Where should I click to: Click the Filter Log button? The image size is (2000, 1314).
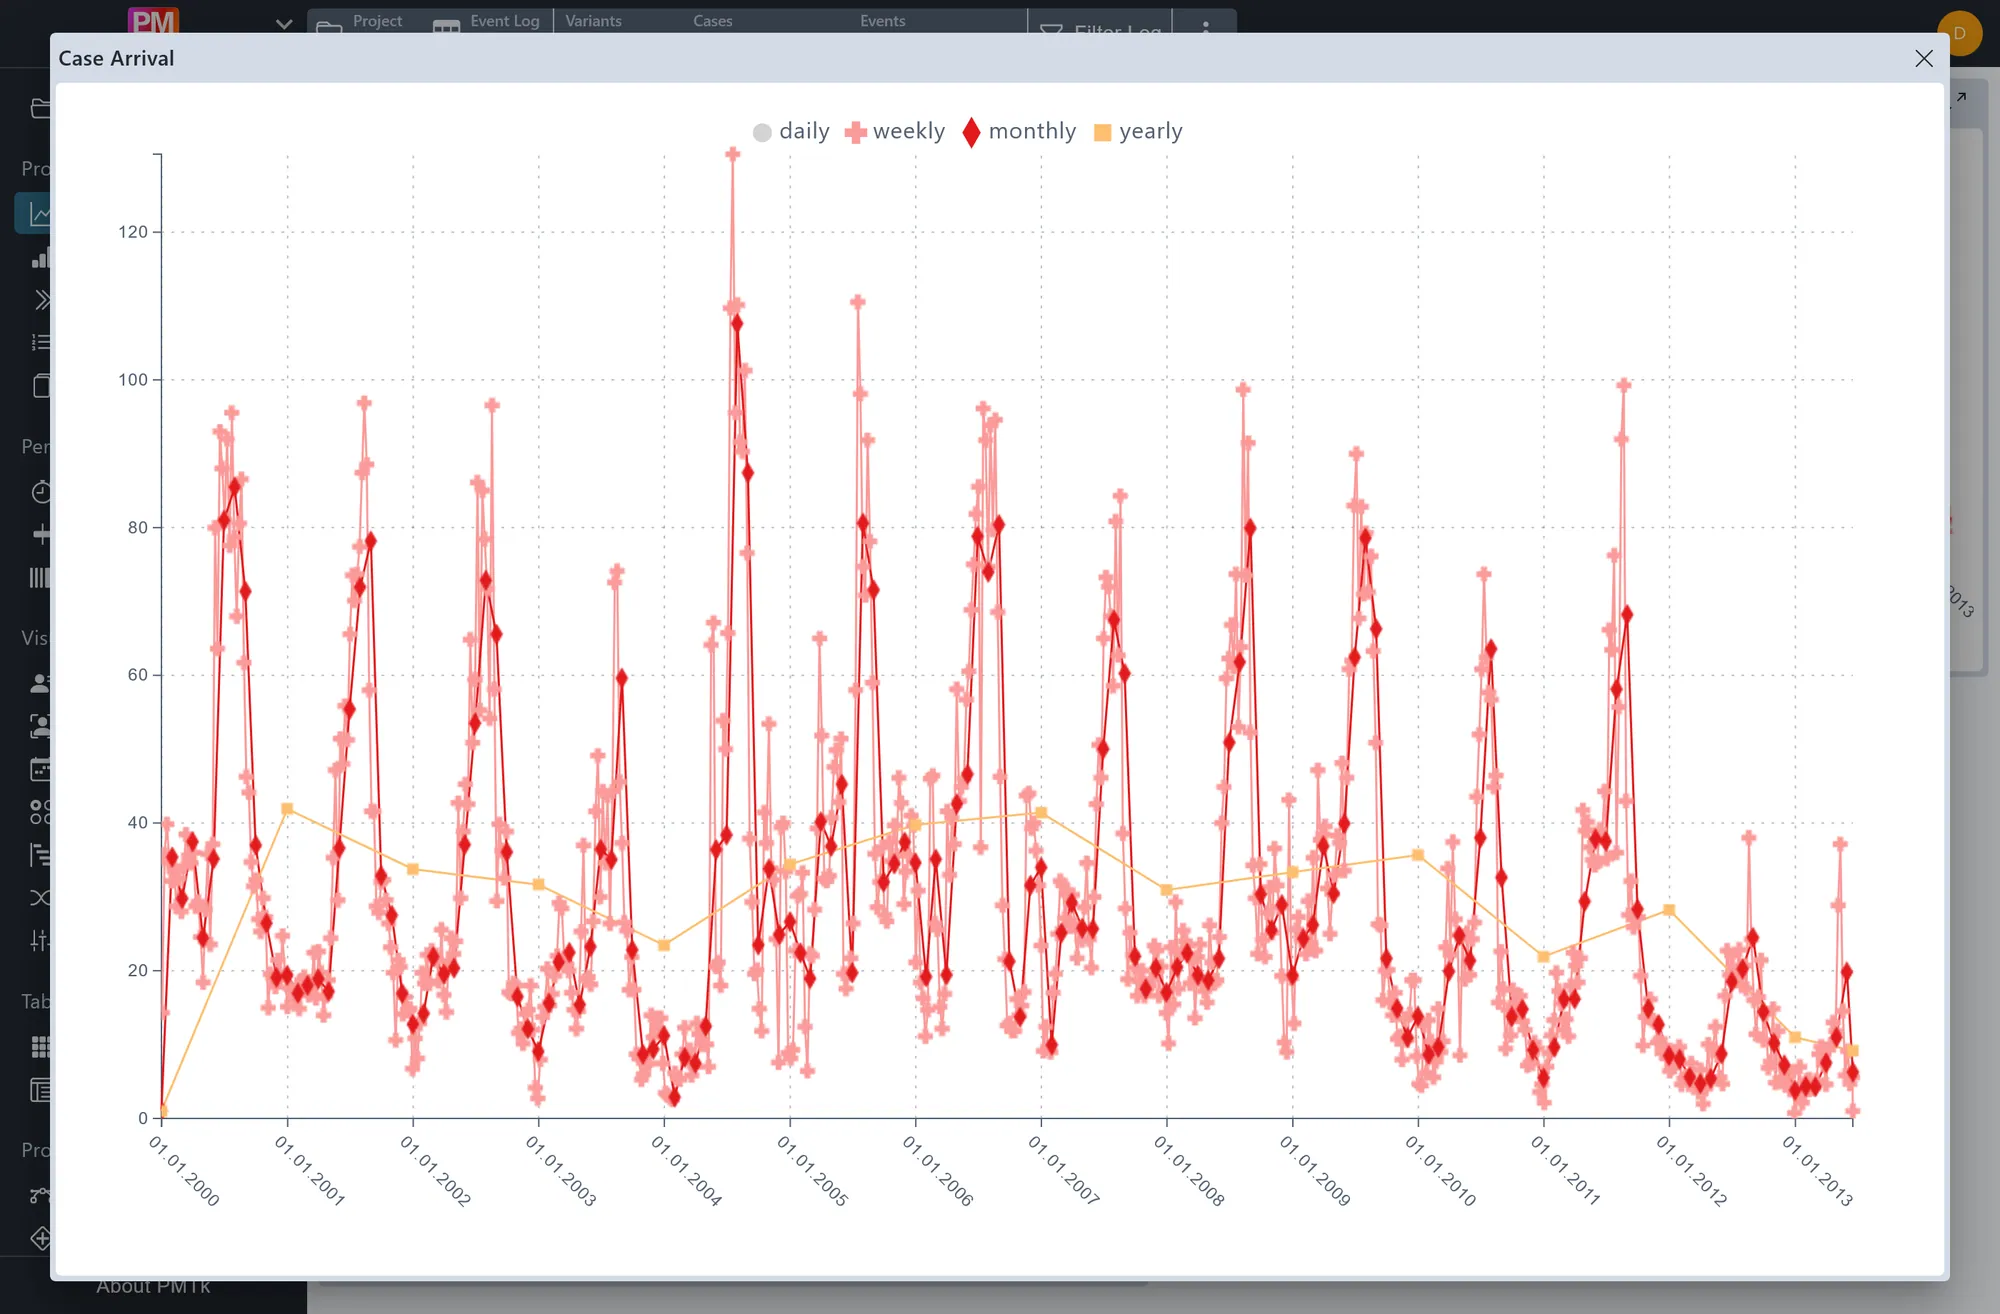[x=1100, y=27]
